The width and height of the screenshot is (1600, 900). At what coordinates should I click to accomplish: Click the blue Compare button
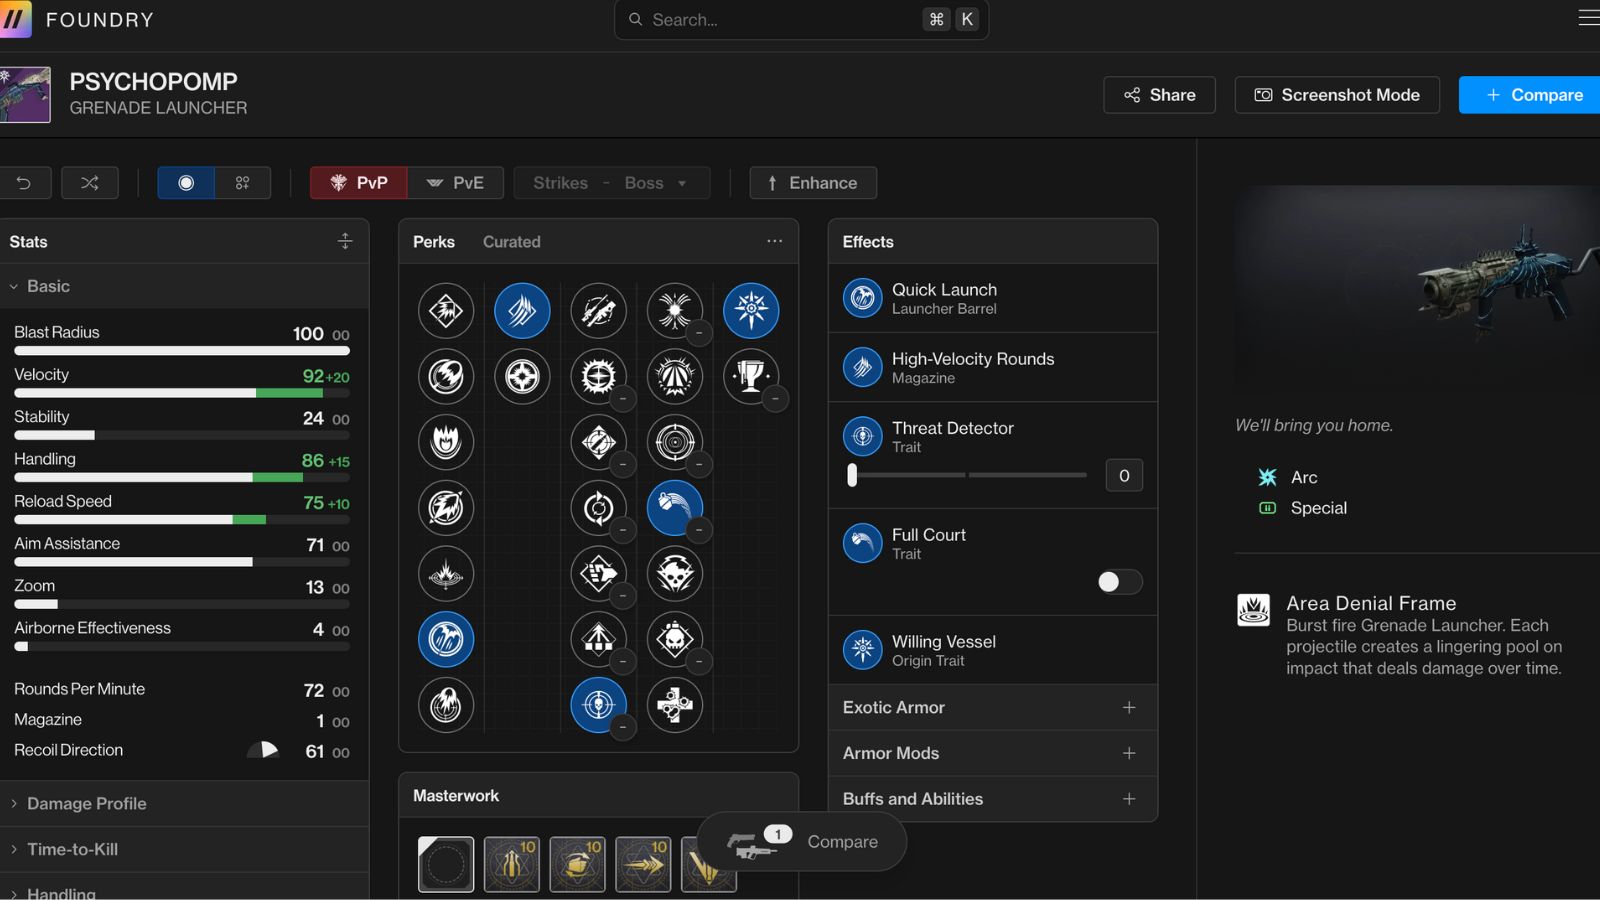click(1530, 95)
